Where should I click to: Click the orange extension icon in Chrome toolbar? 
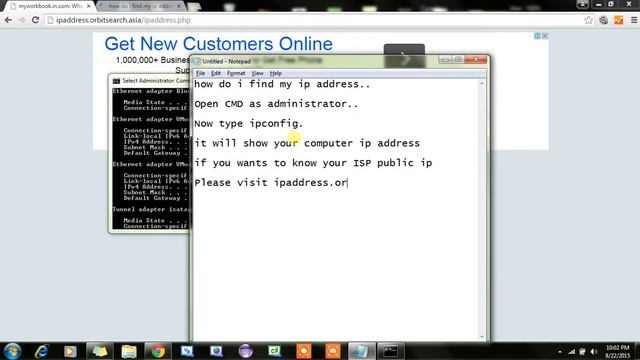tap(619, 20)
